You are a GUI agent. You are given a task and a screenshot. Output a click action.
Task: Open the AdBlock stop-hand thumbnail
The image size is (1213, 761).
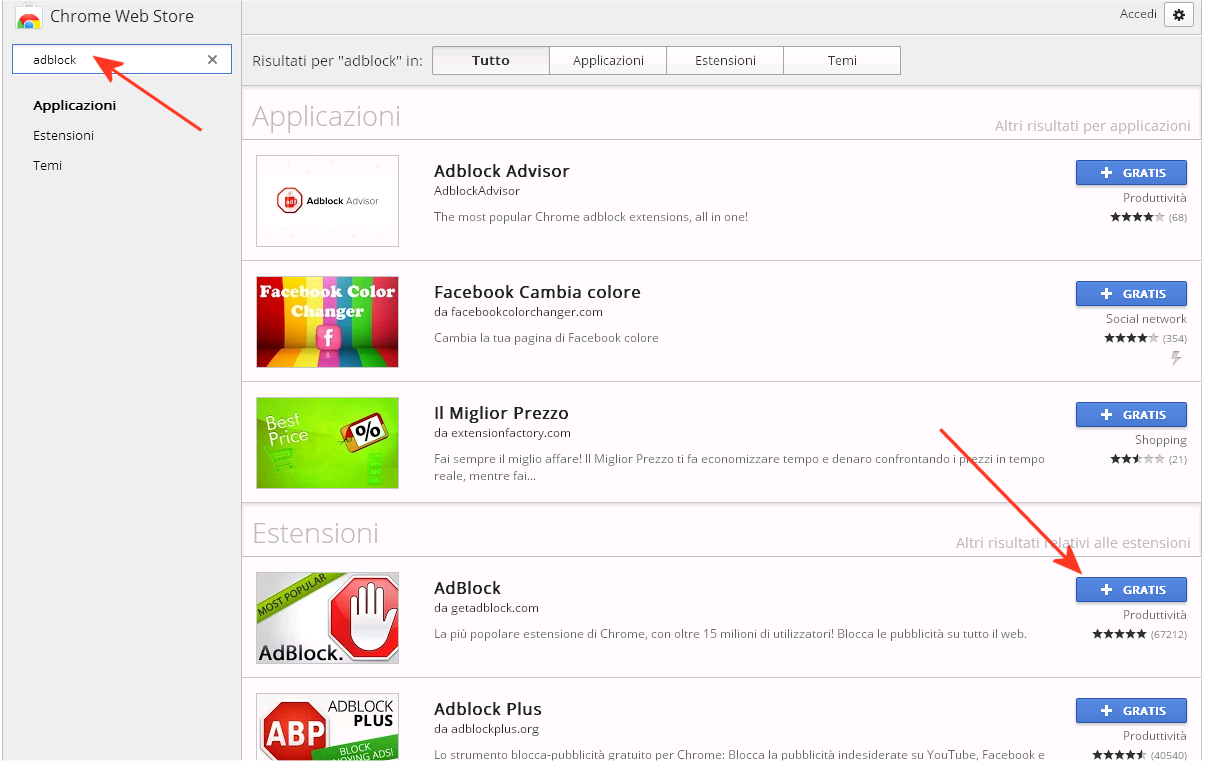(327, 618)
